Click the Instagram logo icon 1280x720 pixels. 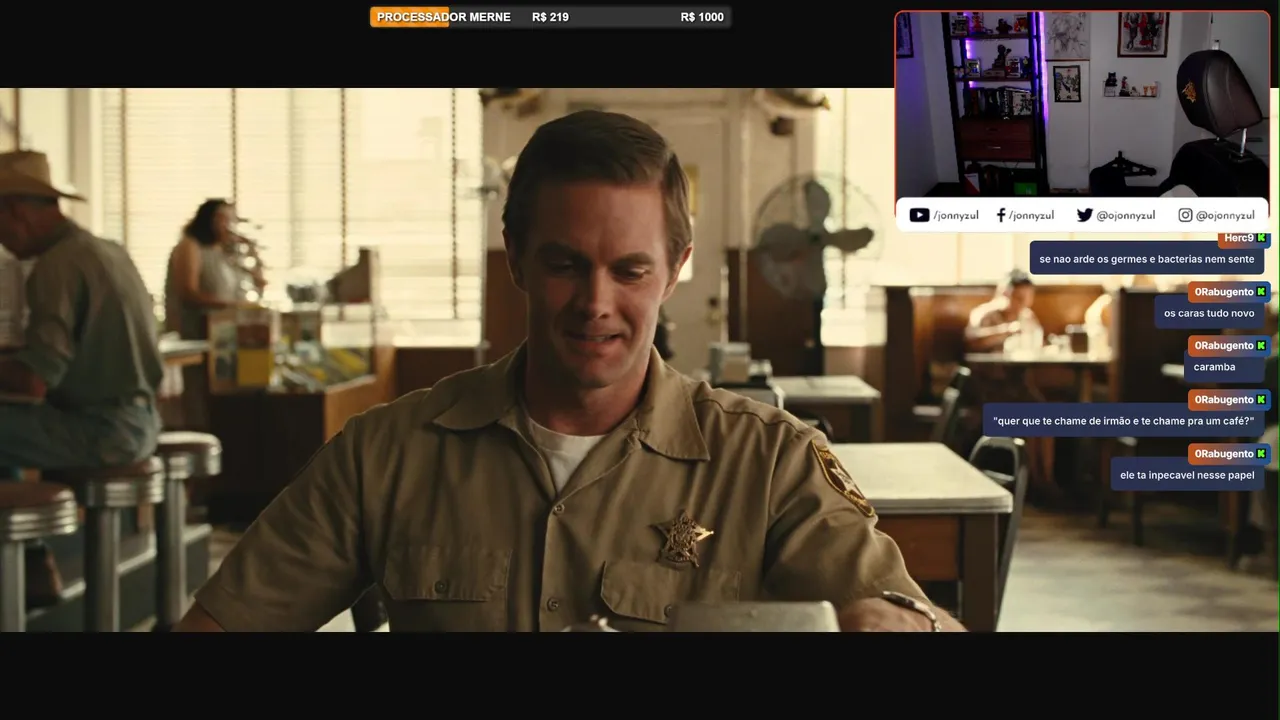tap(1185, 215)
